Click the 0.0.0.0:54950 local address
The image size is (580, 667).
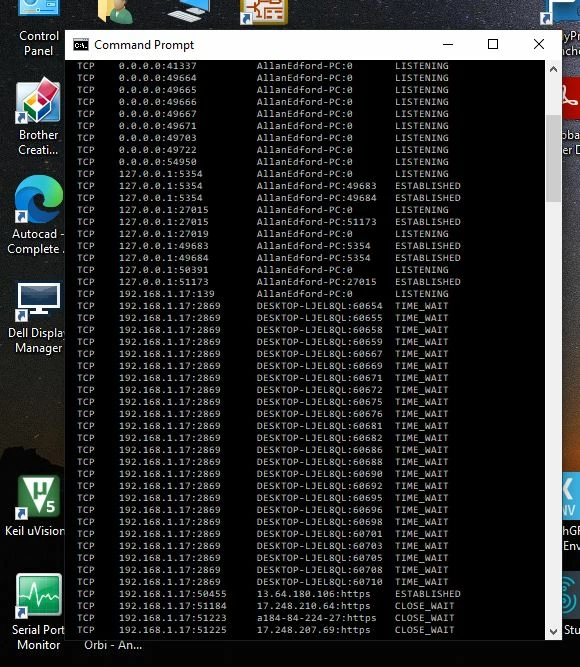[x=157, y=162]
